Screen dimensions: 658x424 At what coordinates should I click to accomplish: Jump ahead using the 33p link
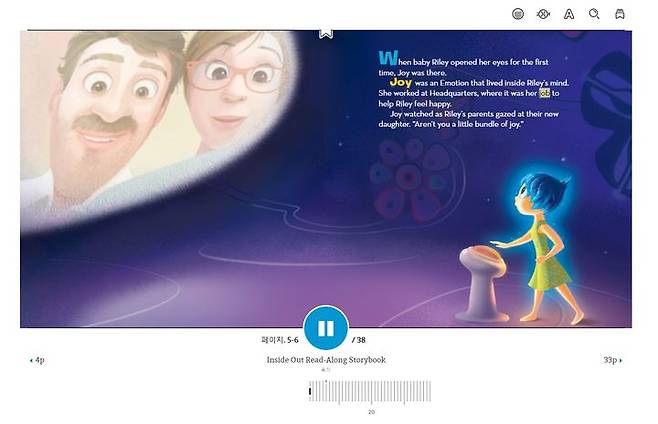pos(613,360)
